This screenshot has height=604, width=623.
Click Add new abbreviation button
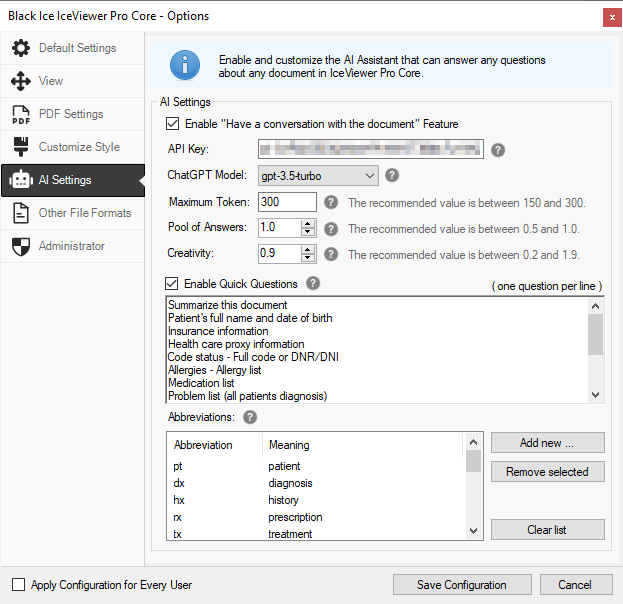click(547, 443)
